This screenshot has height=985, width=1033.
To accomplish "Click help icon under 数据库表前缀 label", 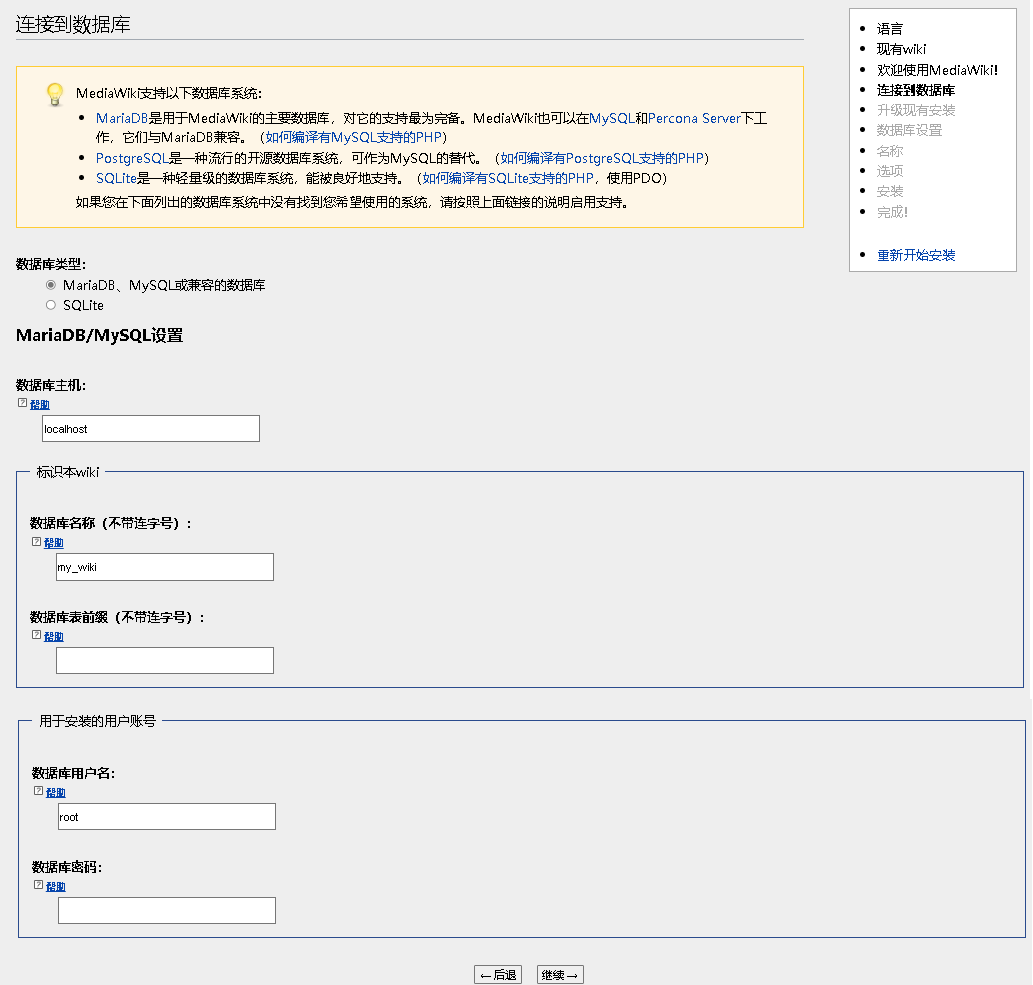I will pos(36,634).
